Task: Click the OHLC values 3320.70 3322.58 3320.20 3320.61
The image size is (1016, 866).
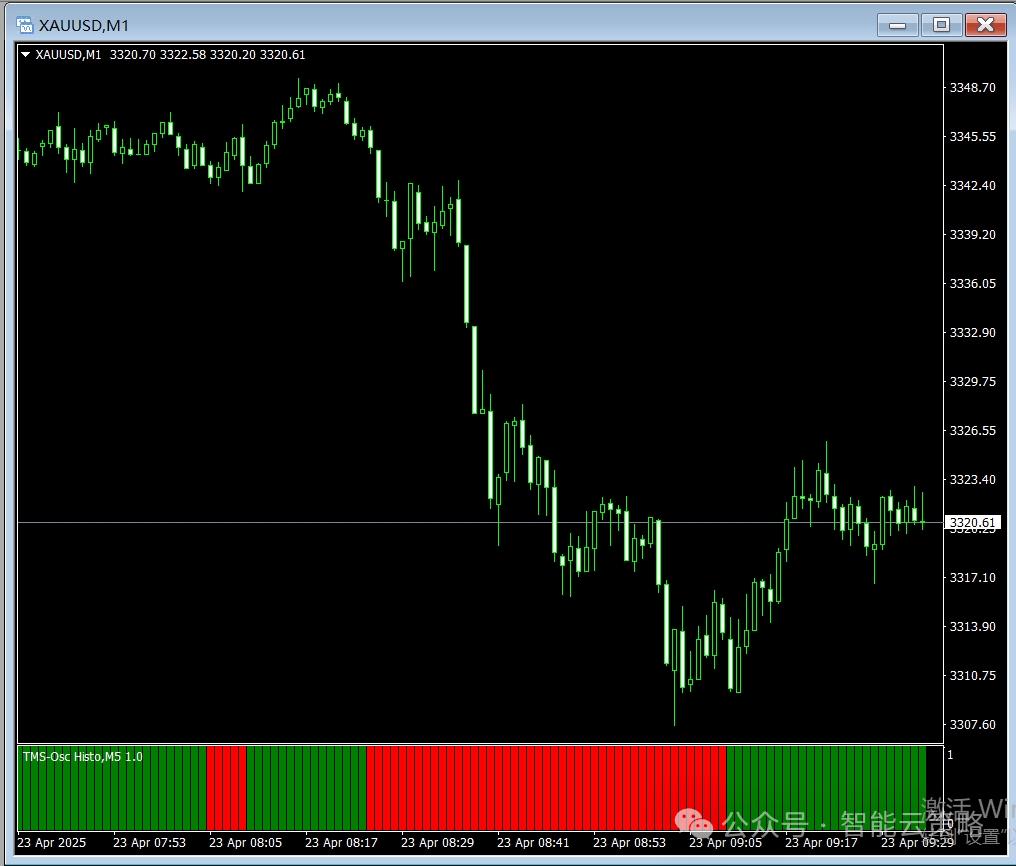Action: tap(207, 54)
